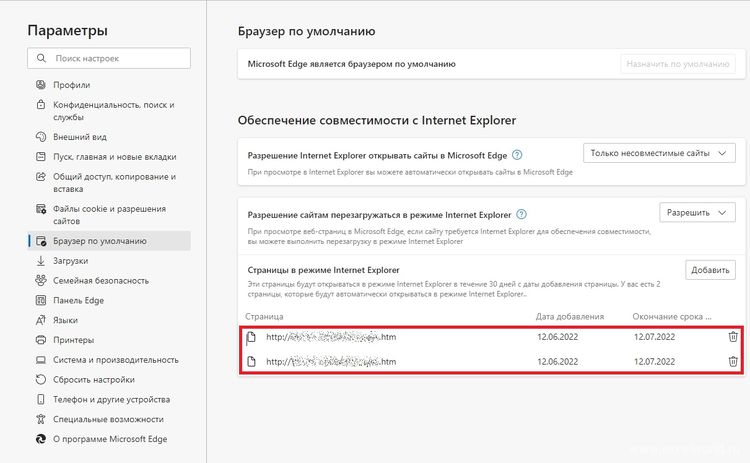Open Панель Edge settings
This screenshot has height=463, width=750.
[78, 300]
